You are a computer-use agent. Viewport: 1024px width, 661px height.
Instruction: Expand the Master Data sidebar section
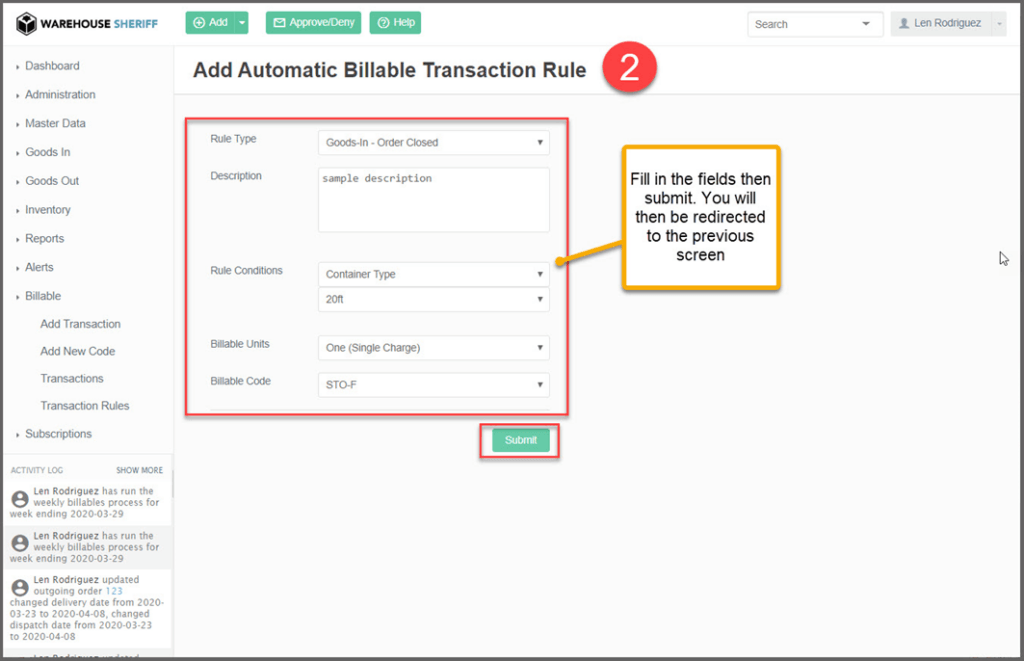(x=55, y=124)
